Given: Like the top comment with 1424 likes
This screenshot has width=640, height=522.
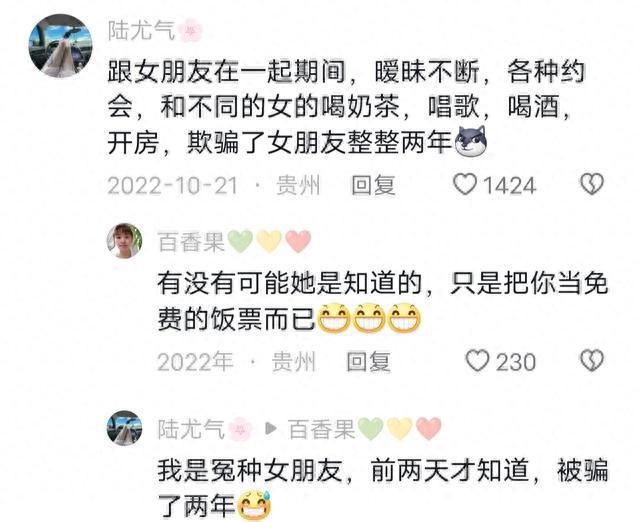Looking at the screenshot, I should (x=465, y=184).
